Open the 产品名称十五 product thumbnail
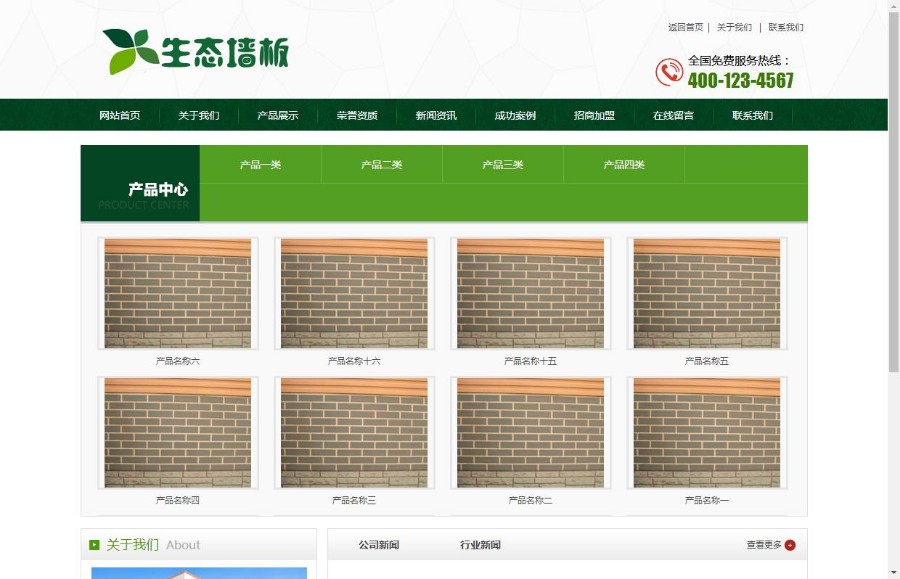This screenshot has width=900, height=579. (x=530, y=293)
